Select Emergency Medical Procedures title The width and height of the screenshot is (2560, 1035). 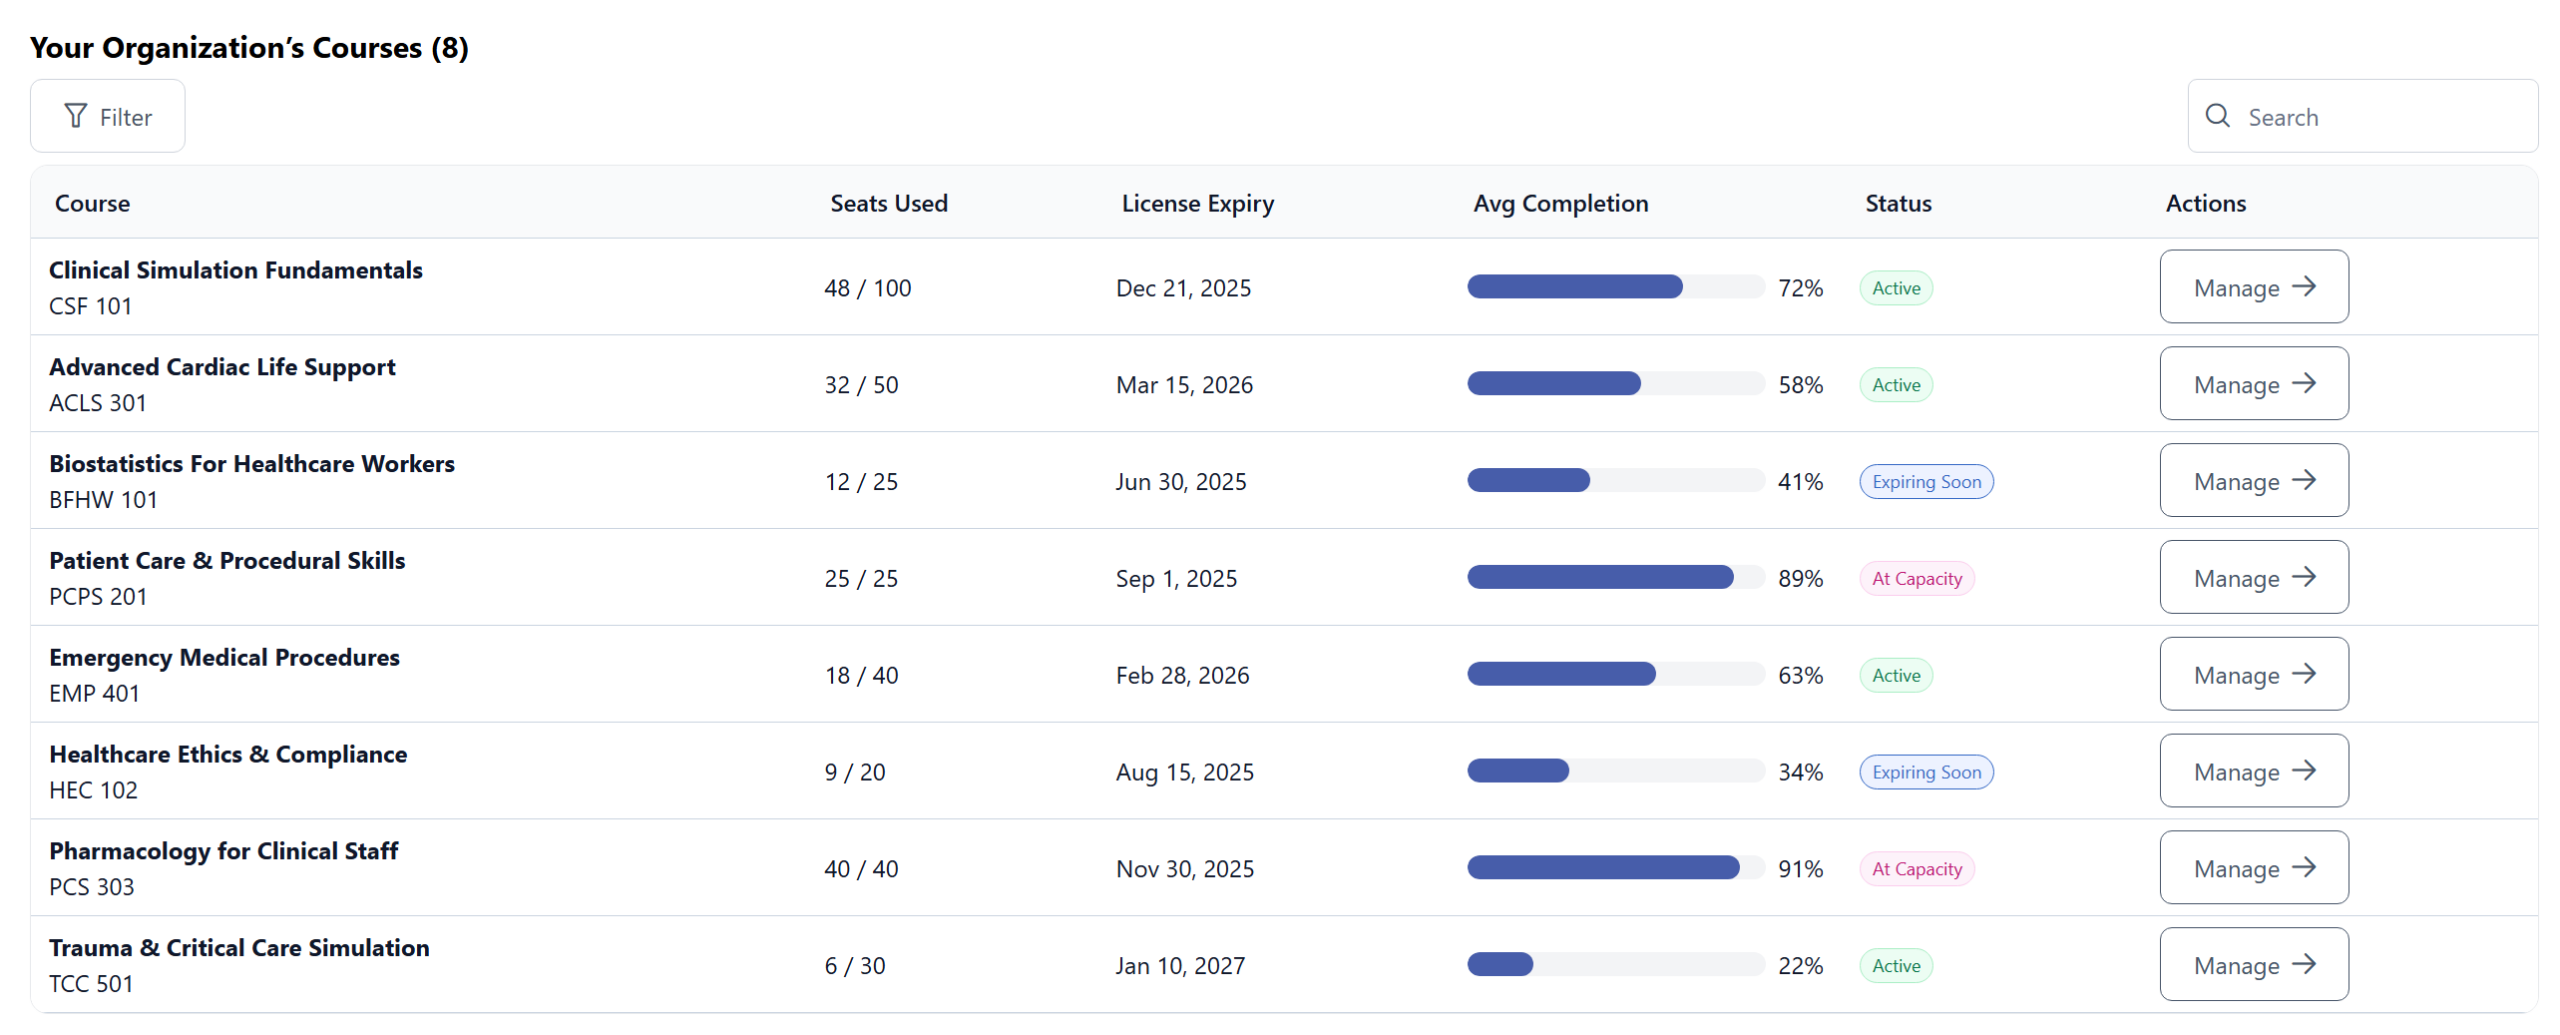(x=224, y=658)
